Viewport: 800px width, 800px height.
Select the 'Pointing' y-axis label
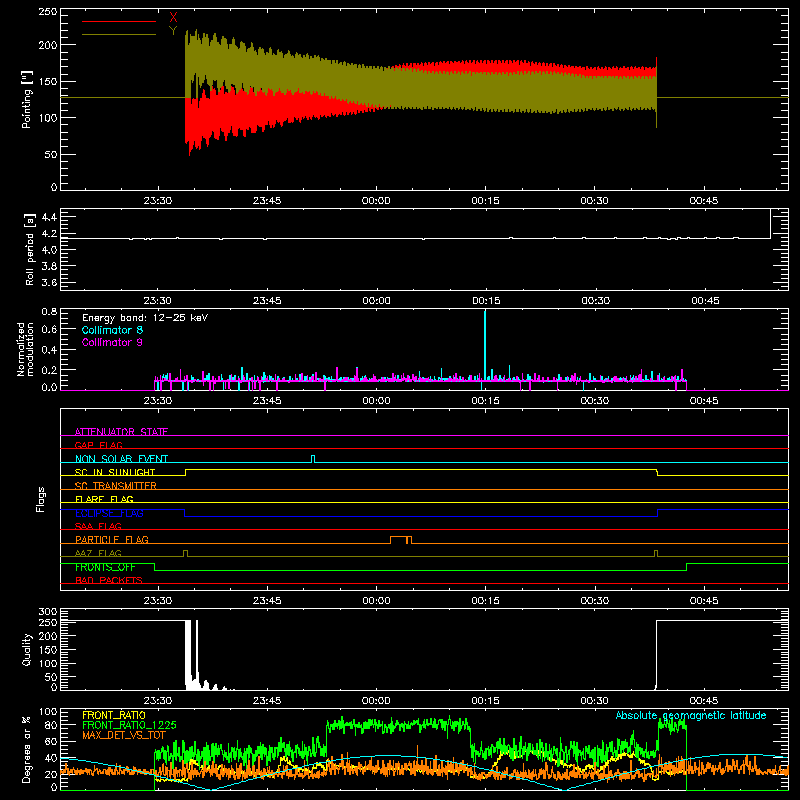coord(27,99)
